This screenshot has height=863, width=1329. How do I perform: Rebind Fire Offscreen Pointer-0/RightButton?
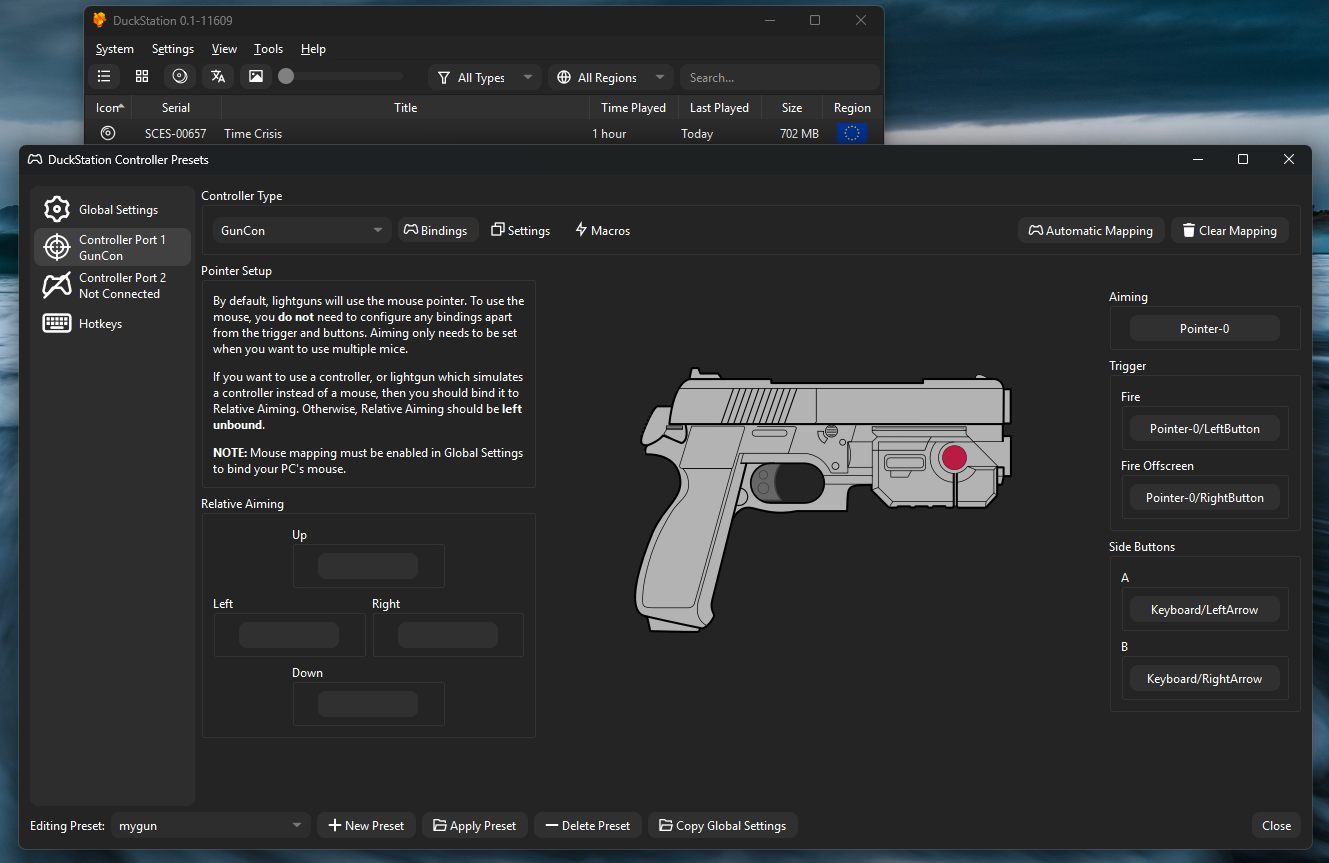pyautogui.click(x=1205, y=497)
